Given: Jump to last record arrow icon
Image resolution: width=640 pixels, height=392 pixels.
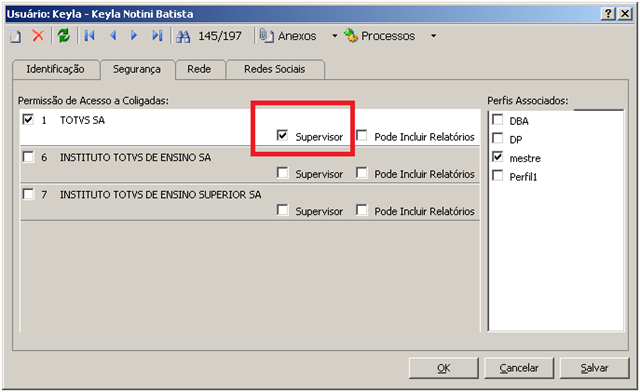Looking at the screenshot, I should (x=157, y=36).
